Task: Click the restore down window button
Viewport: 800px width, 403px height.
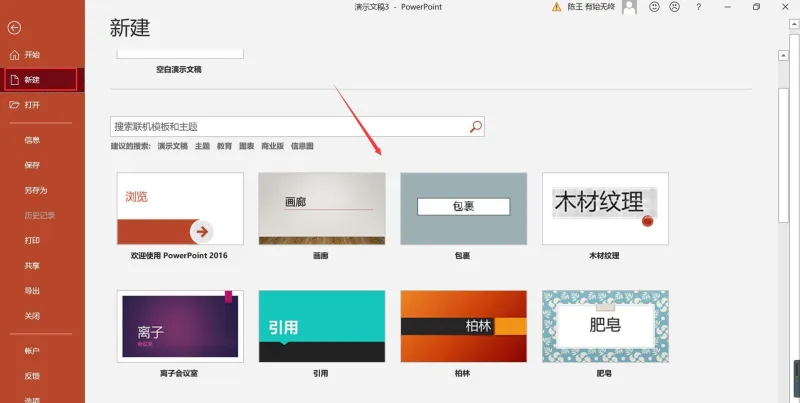Action: click(756, 7)
